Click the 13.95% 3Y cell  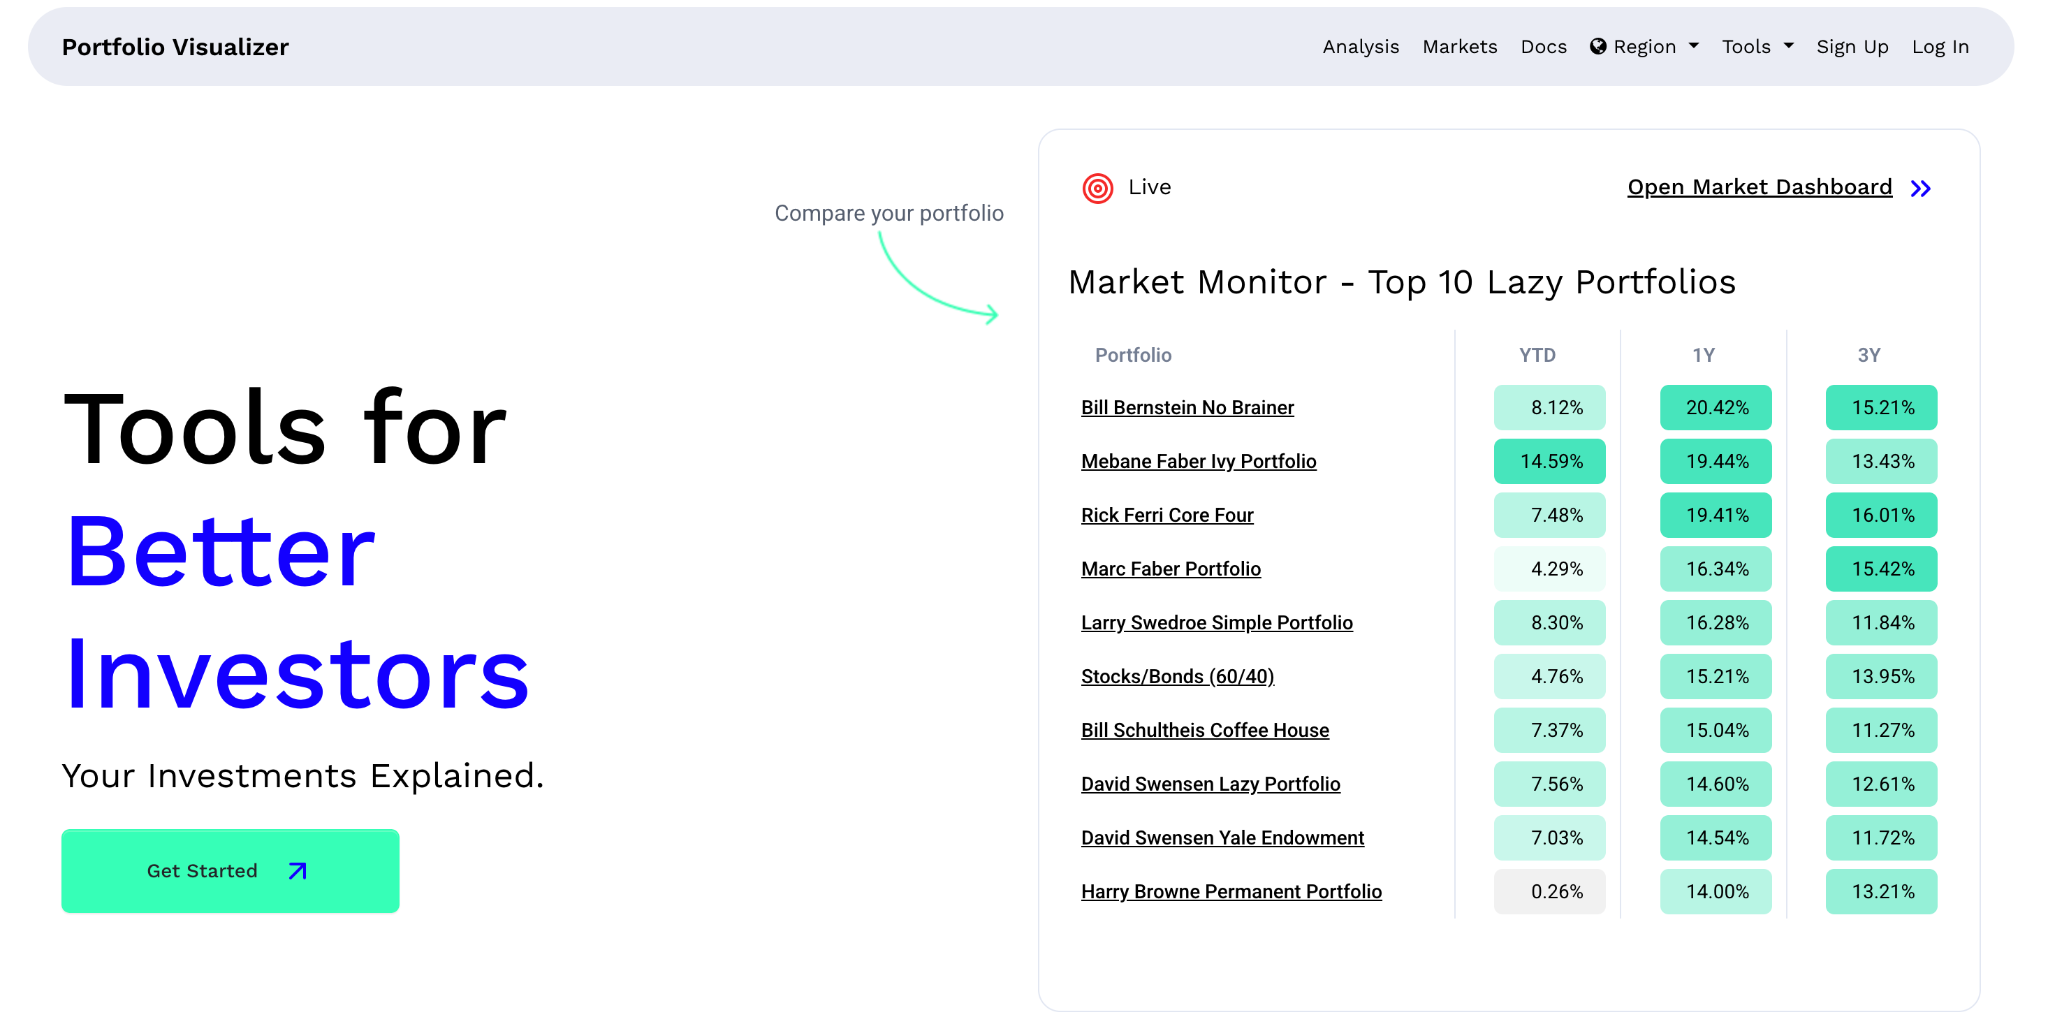(x=1881, y=677)
